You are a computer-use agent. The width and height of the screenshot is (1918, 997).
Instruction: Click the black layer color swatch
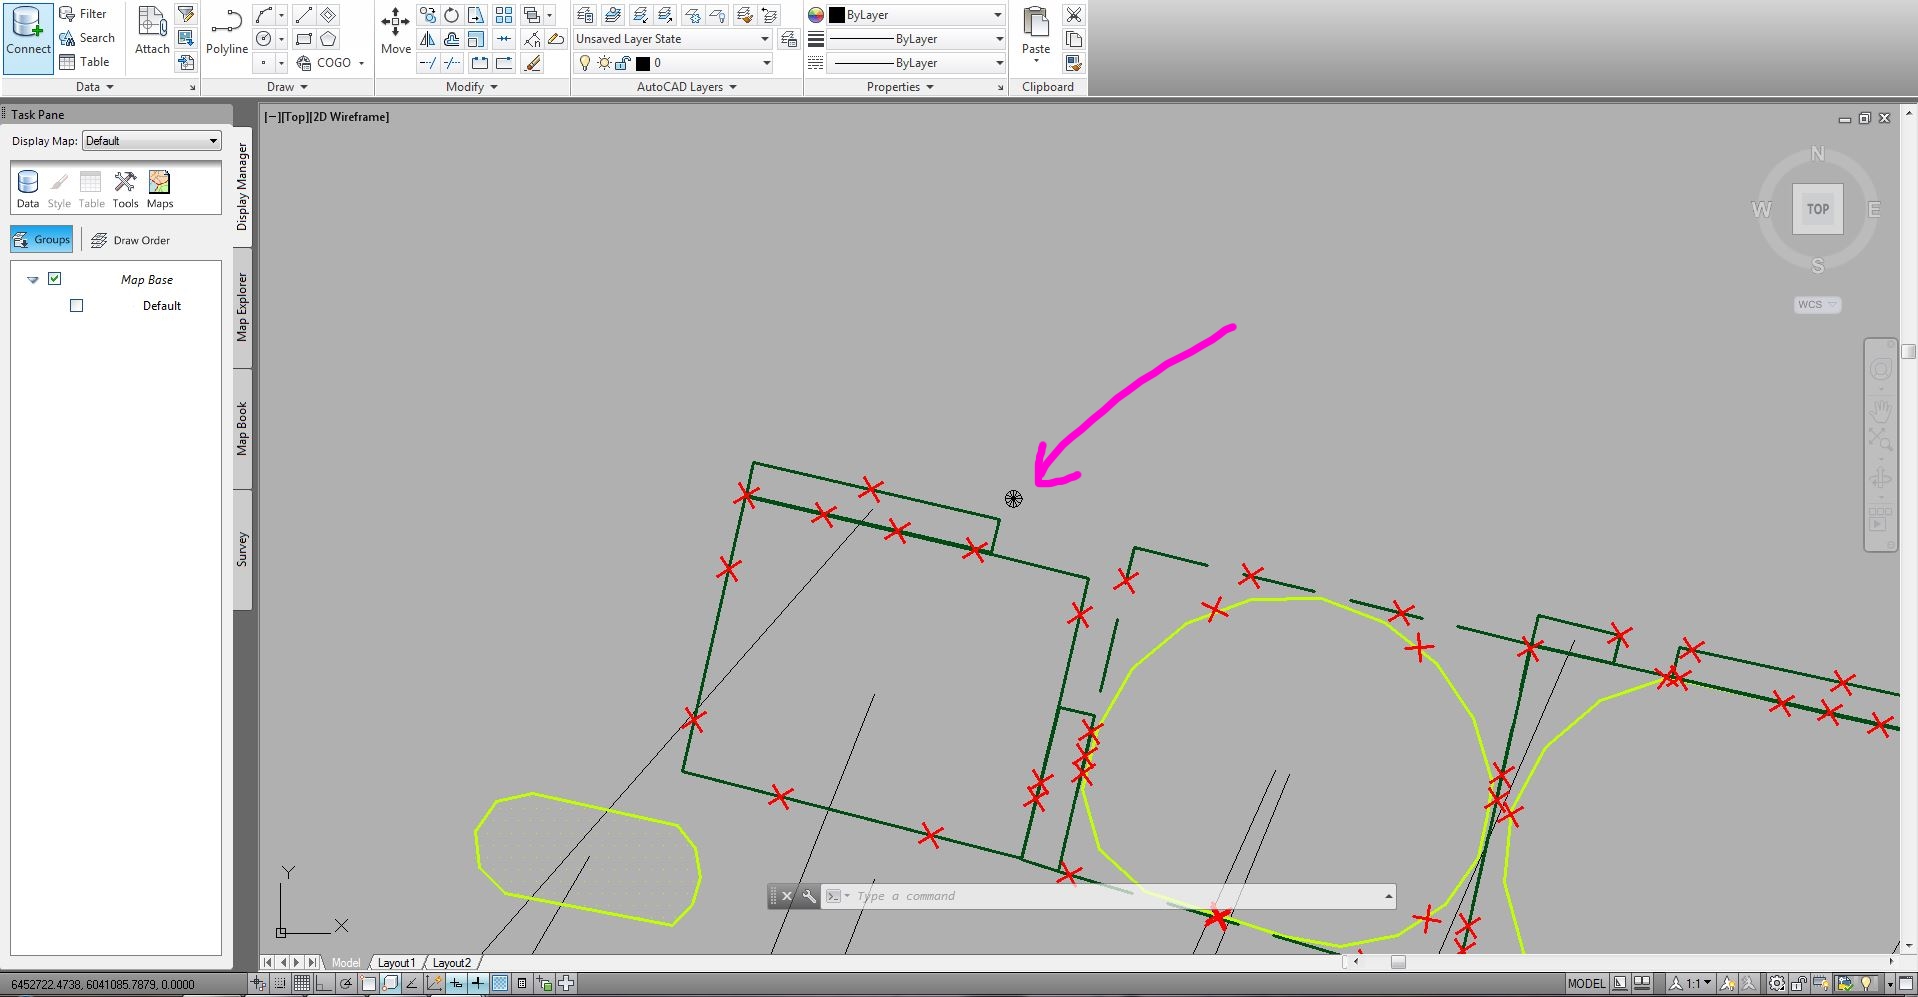[641, 62]
